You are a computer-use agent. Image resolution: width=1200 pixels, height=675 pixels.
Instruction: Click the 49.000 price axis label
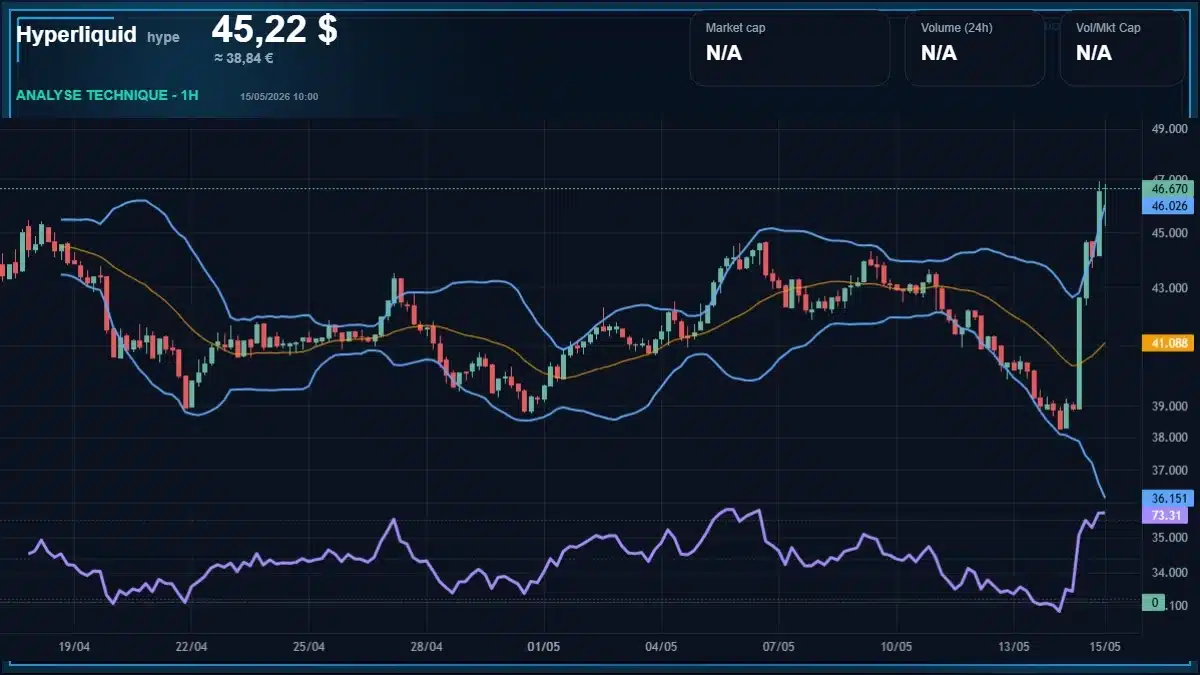(1169, 129)
